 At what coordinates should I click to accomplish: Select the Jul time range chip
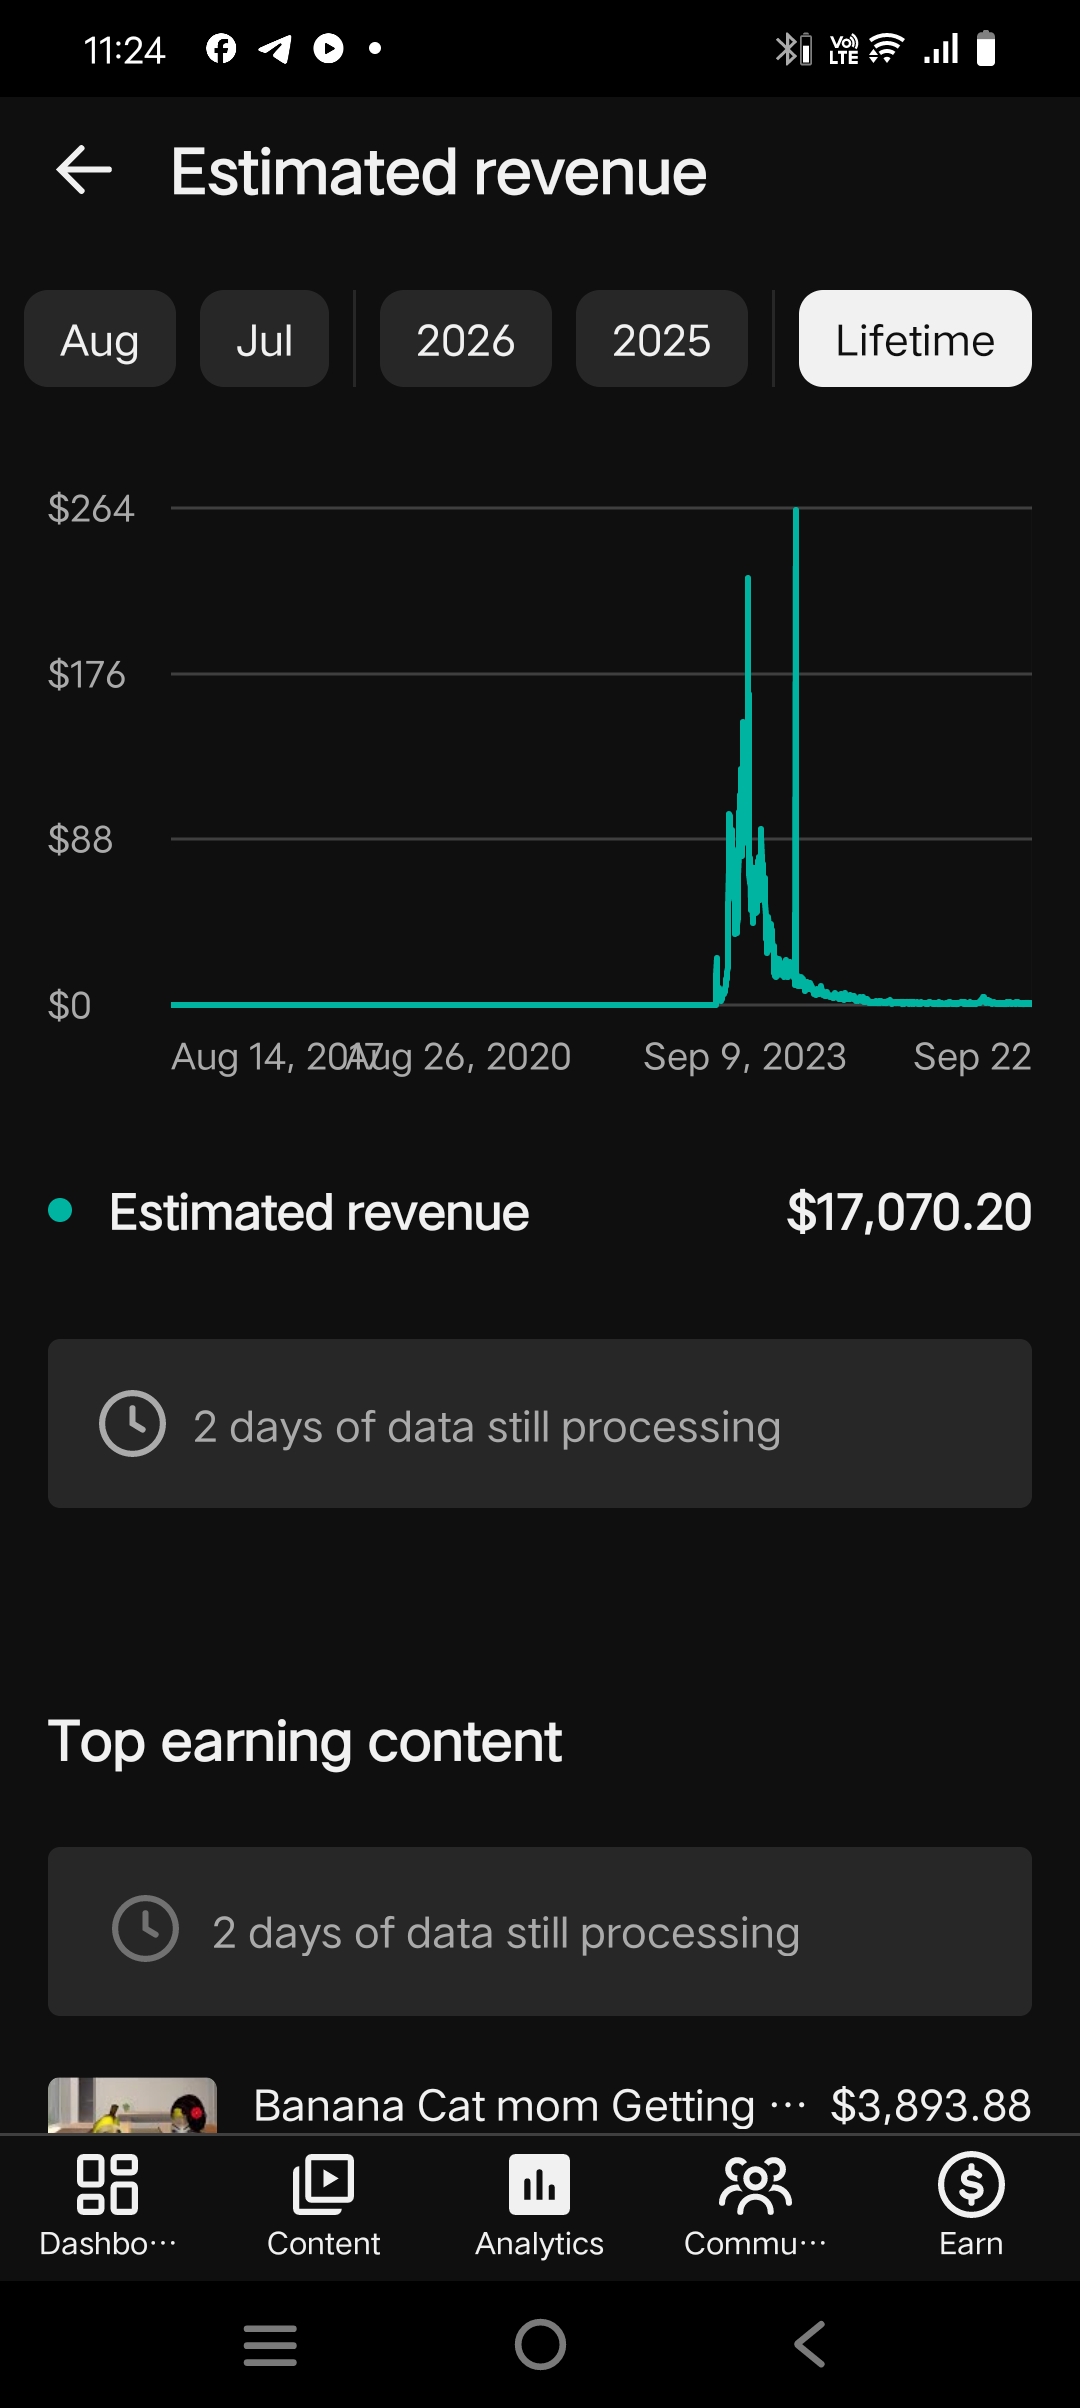(264, 339)
